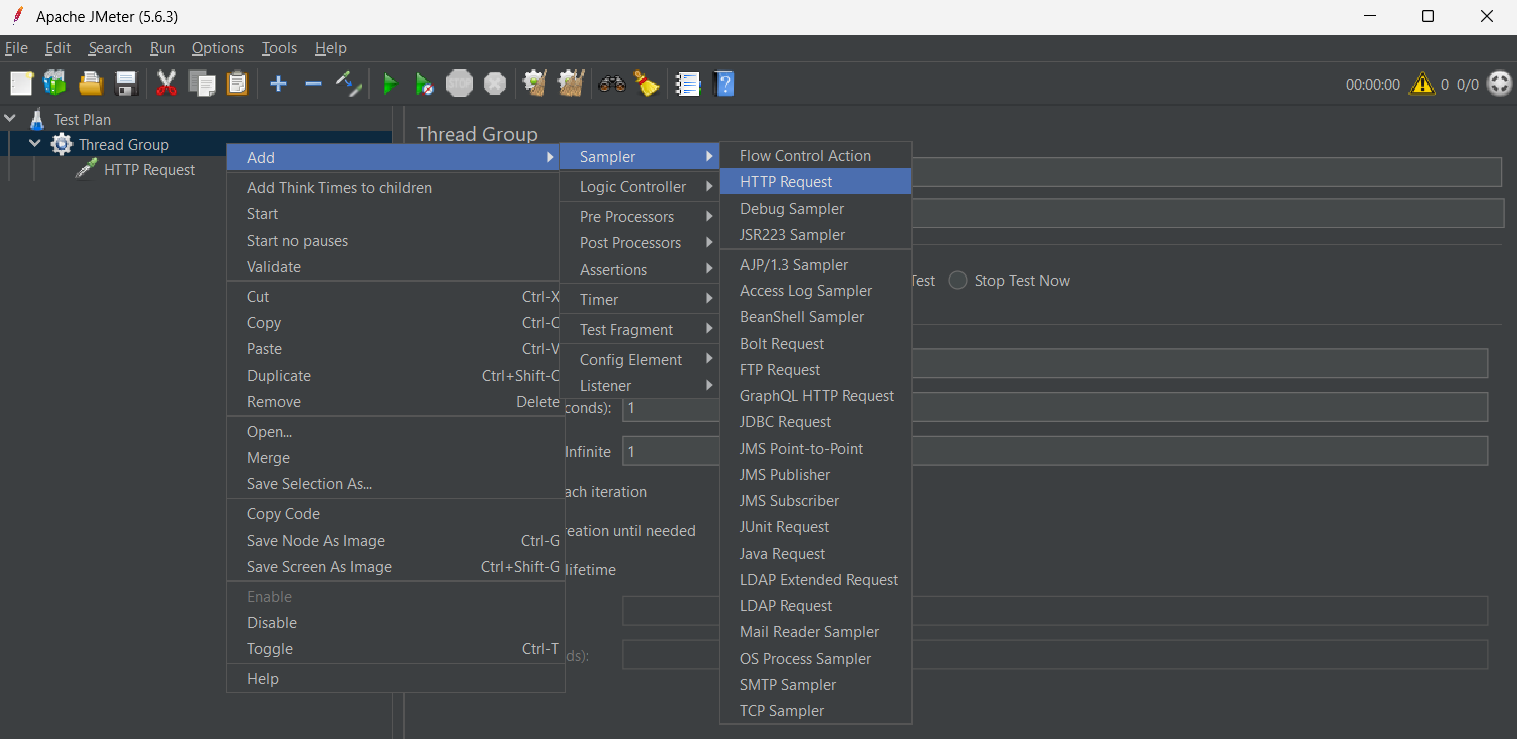Click the yellow warning log icon
The image size is (1517, 739).
point(1421,84)
